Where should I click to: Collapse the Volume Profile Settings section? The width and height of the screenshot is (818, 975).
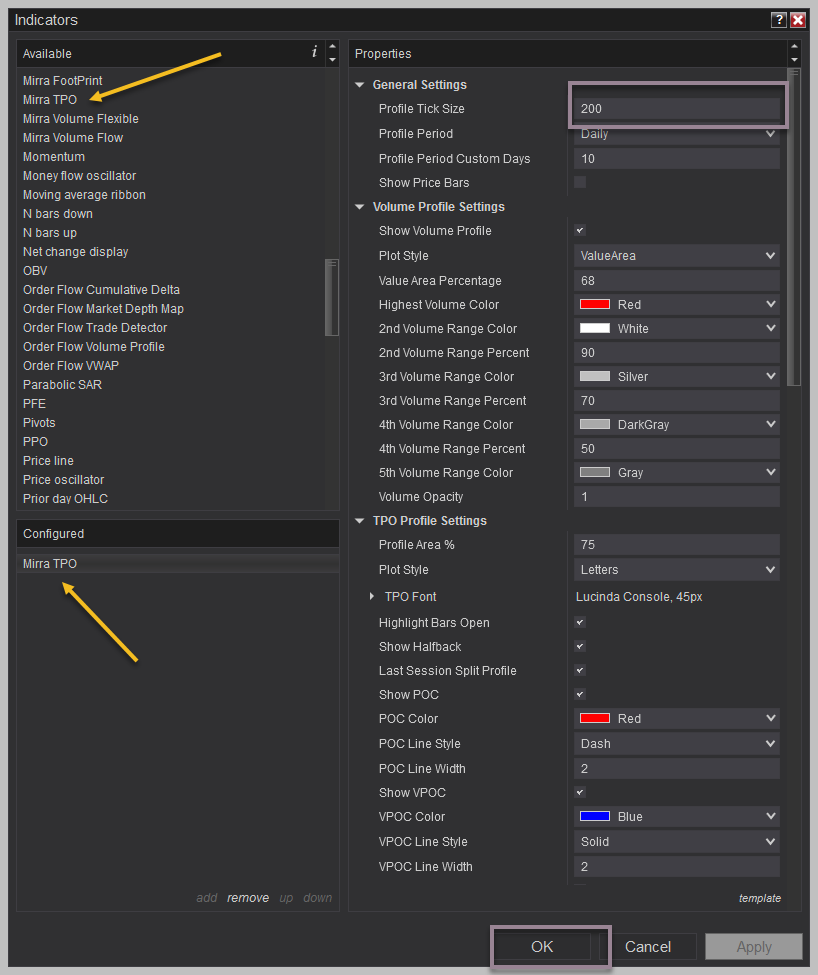(360, 207)
